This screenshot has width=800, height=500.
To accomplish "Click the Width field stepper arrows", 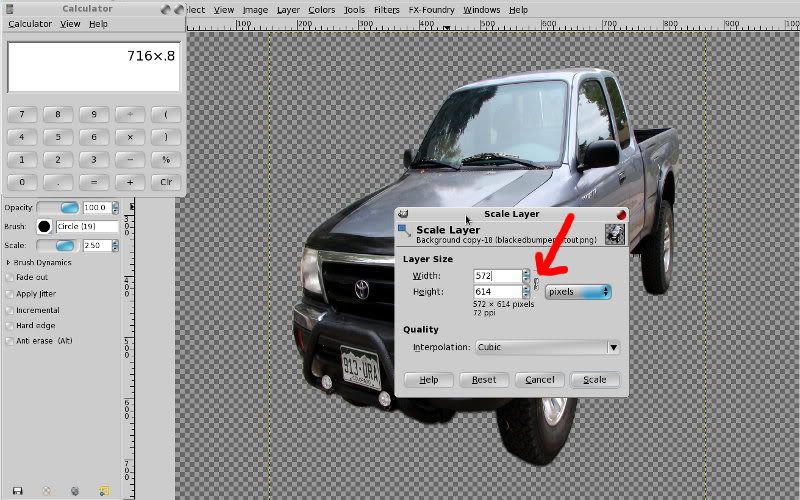I will pos(526,276).
